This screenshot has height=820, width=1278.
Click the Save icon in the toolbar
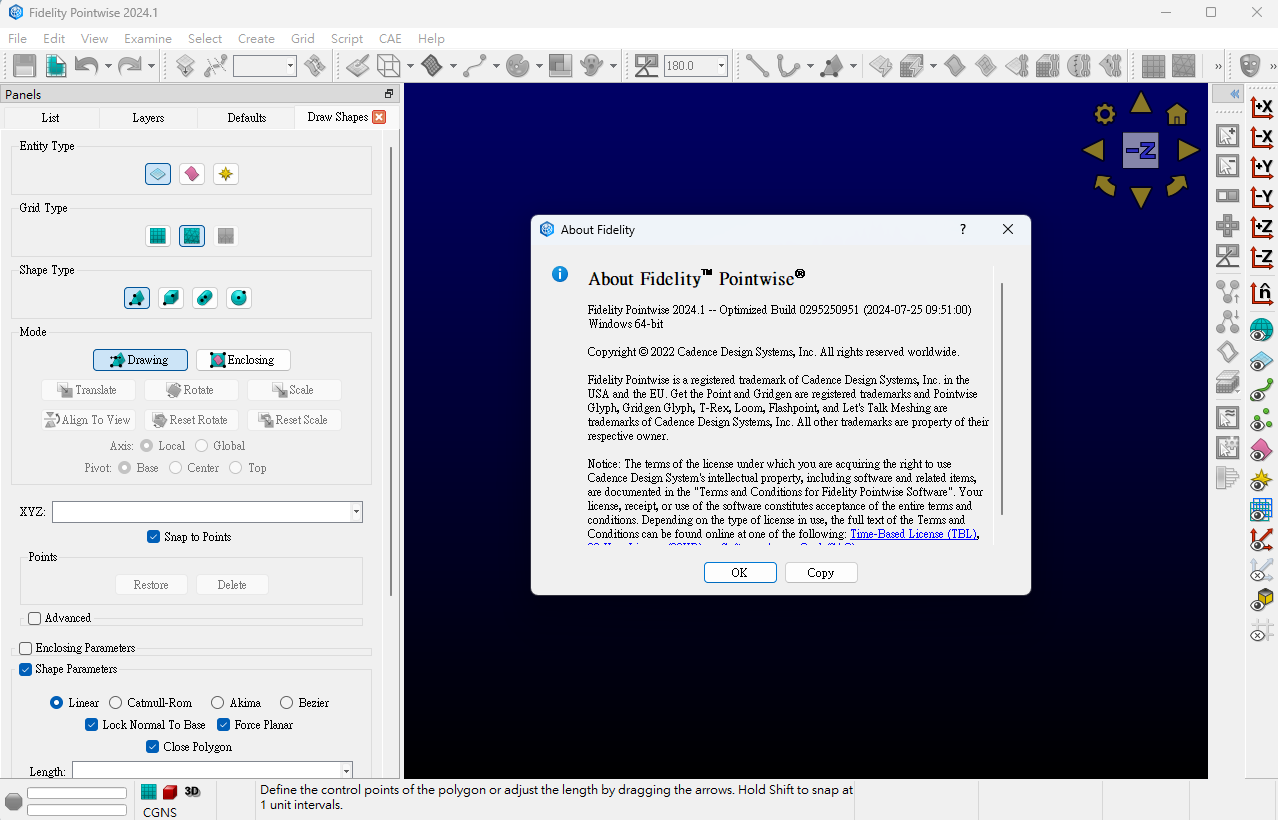24,66
